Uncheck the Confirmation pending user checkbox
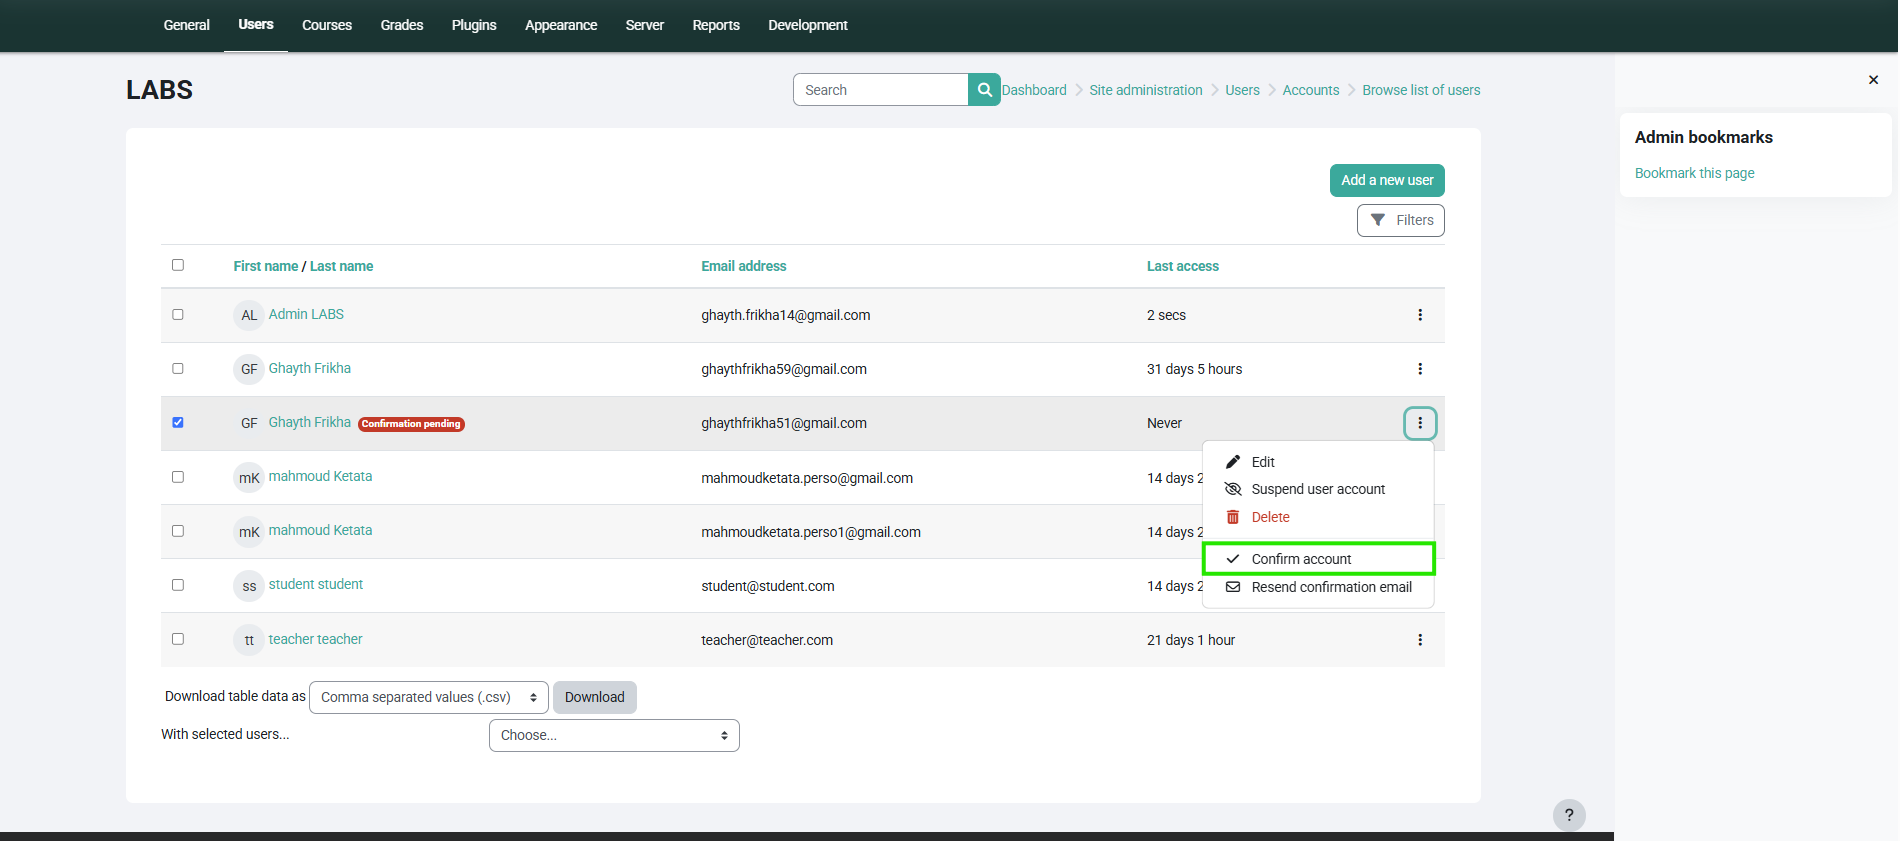Screen dimensions: 1900x841 click(x=178, y=423)
